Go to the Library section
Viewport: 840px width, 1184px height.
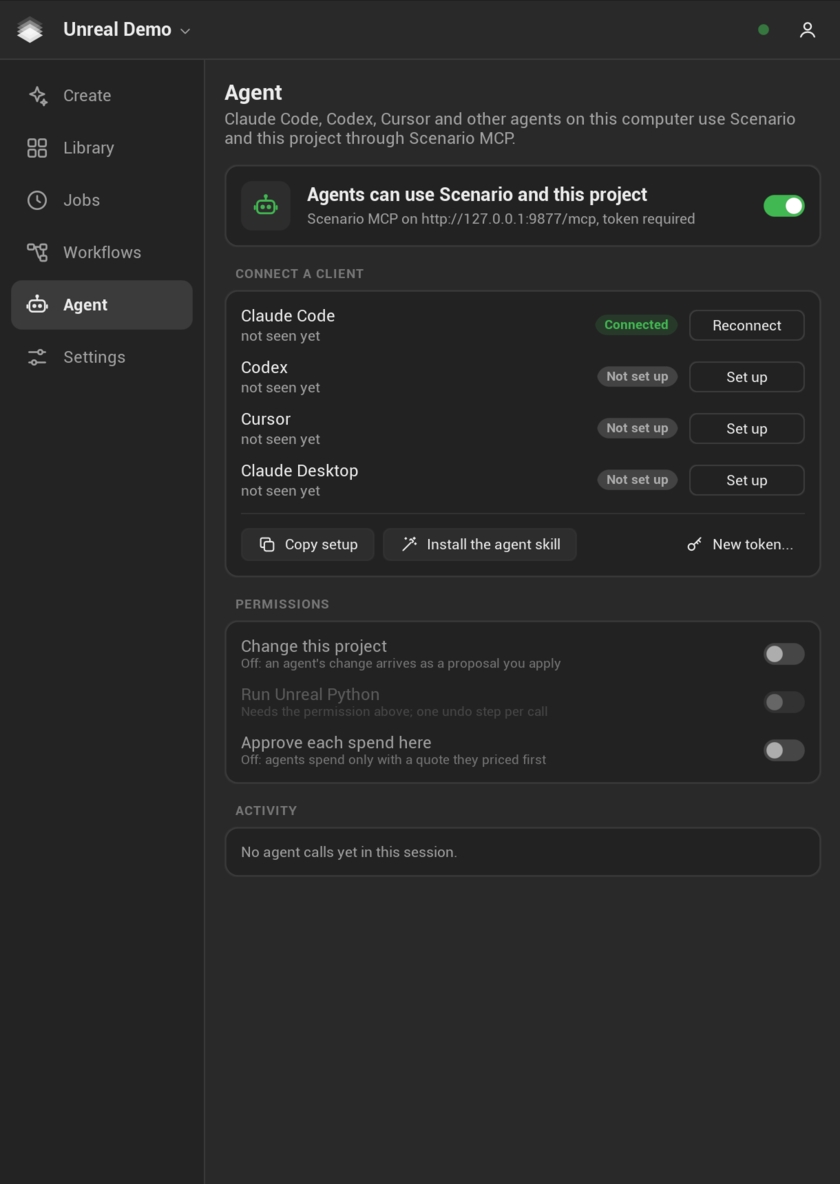[x=102, y=148]
